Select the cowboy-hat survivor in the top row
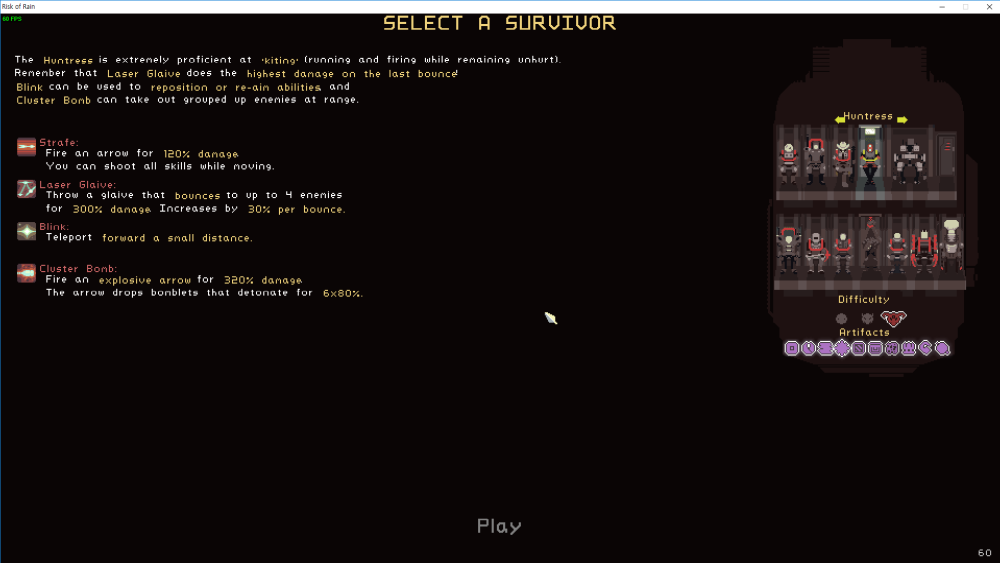 tap(842, 161)
